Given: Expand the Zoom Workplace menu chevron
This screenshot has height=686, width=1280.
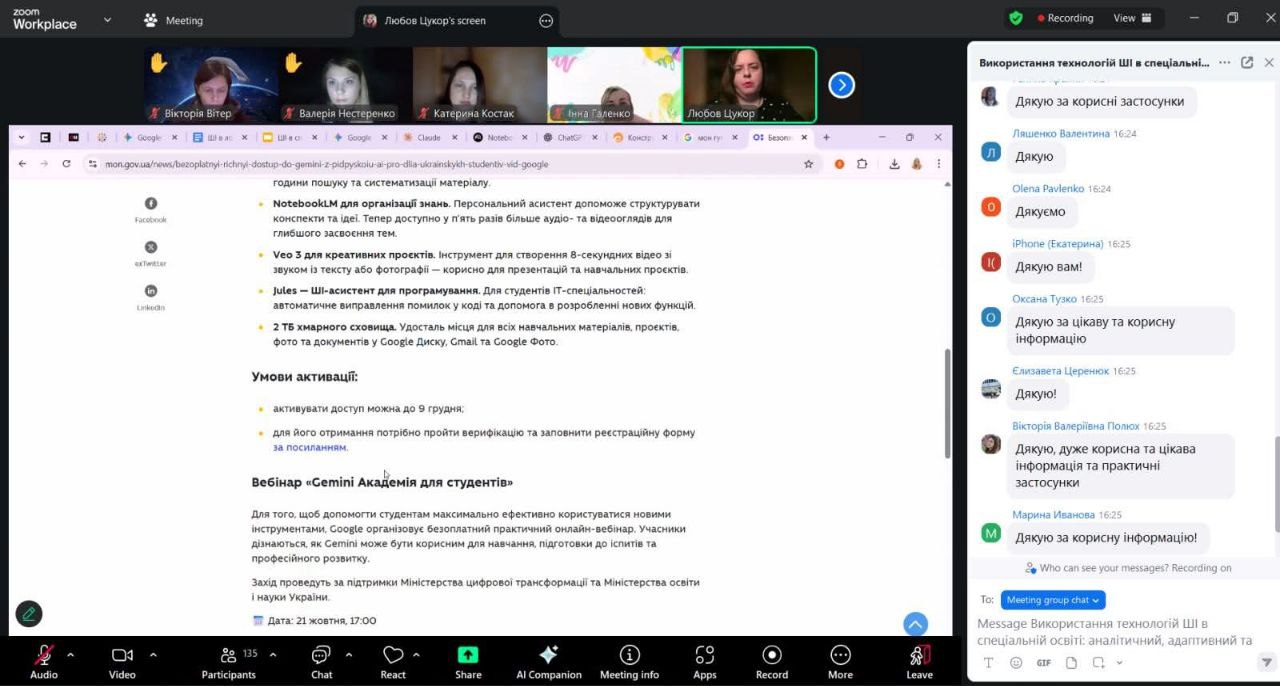Looking at the screenshot, I should [x=107, y=19].
